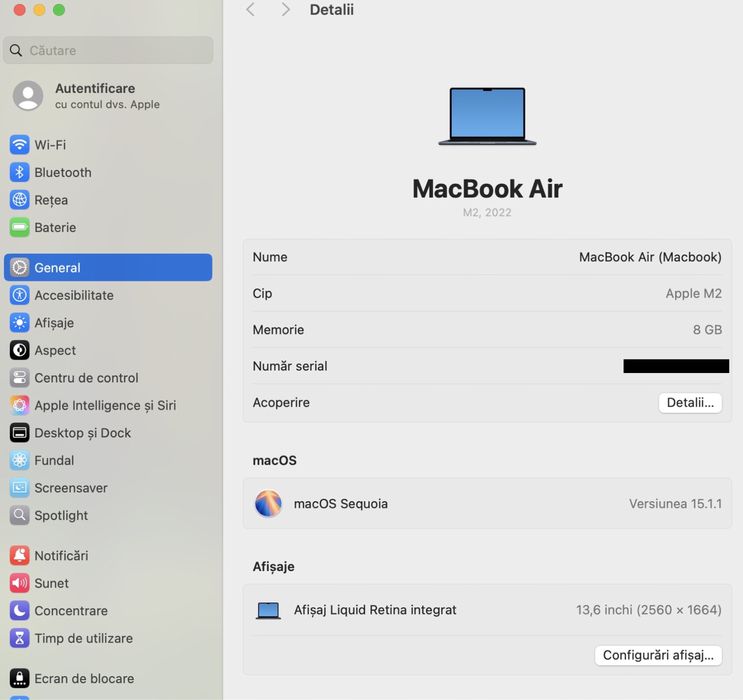
Task: Open Configurări afișaj… button
Action: point(658,655)
